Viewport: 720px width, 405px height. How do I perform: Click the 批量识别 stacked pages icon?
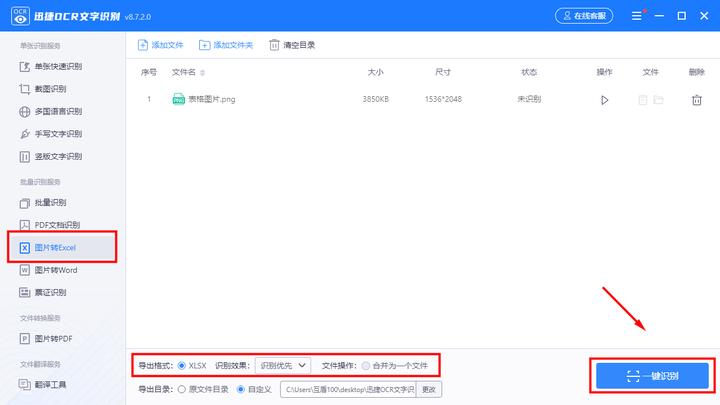pyautogui.click(x=25, y=203)
